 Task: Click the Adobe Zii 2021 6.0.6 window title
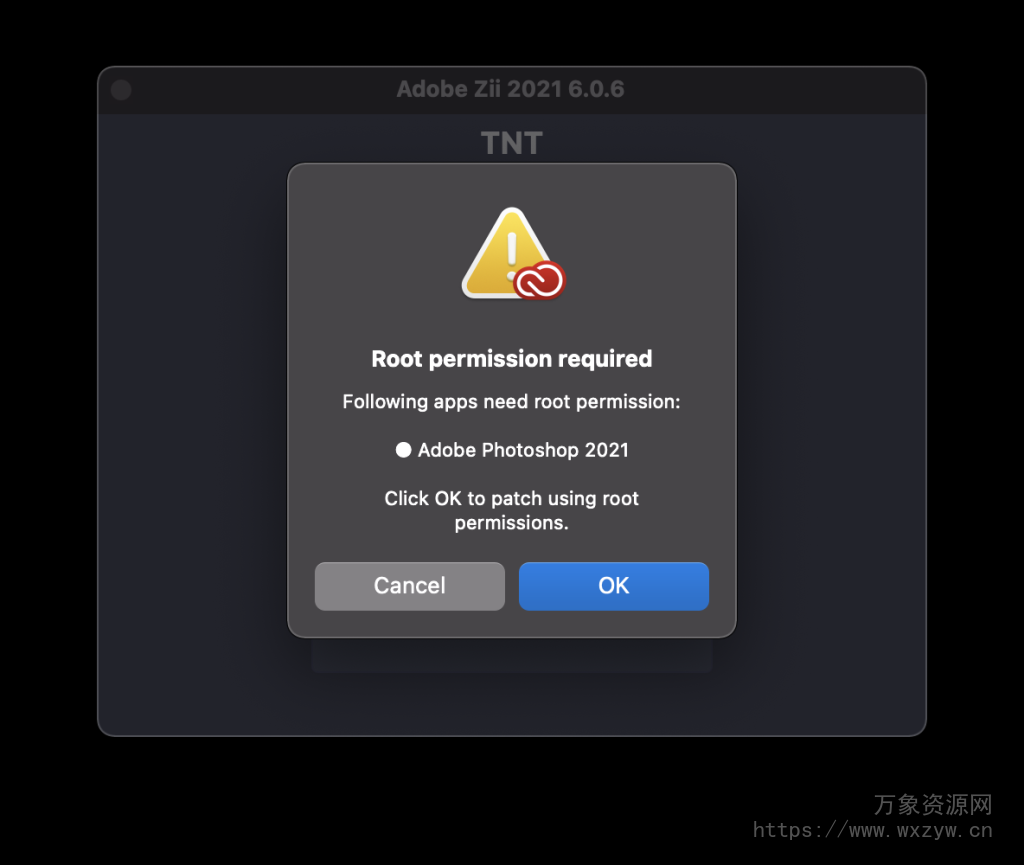pyautogui.click(x=511, y=89)
